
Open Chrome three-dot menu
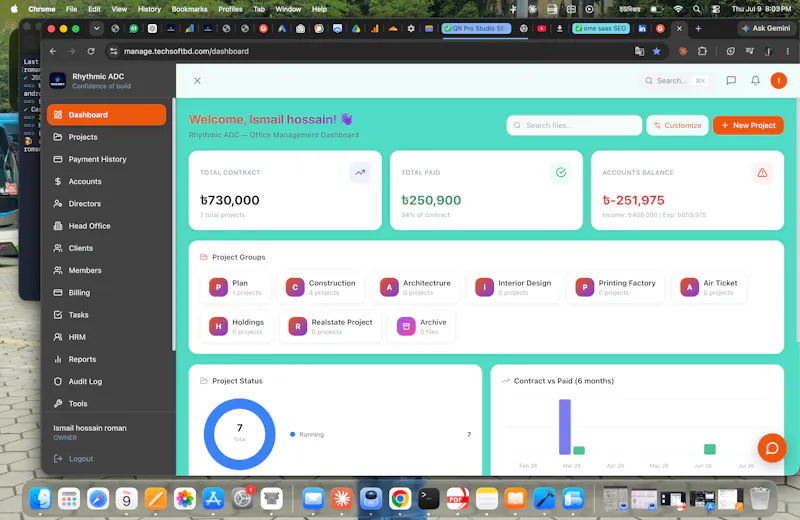point(787,51)
